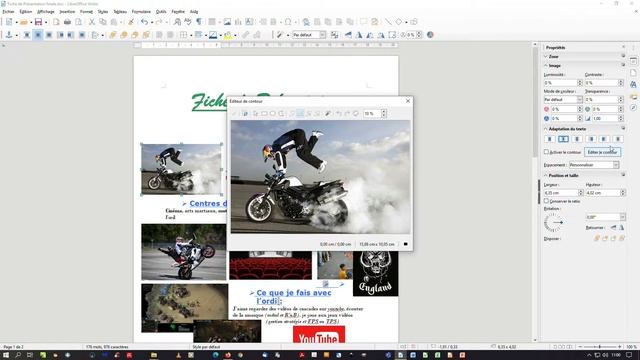Collapse the Position et taille section
640x360 pixels.
click(x=546, y=175)
